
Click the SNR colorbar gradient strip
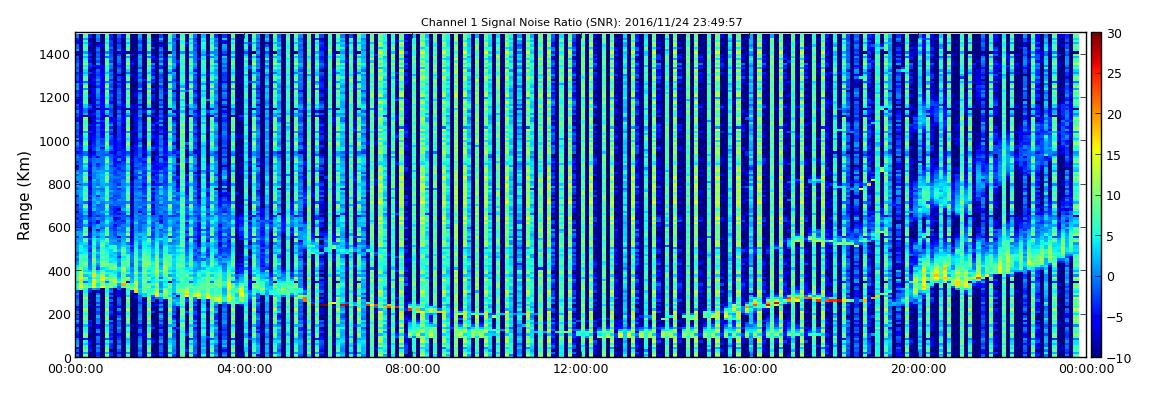click(x=1096, y=195)
